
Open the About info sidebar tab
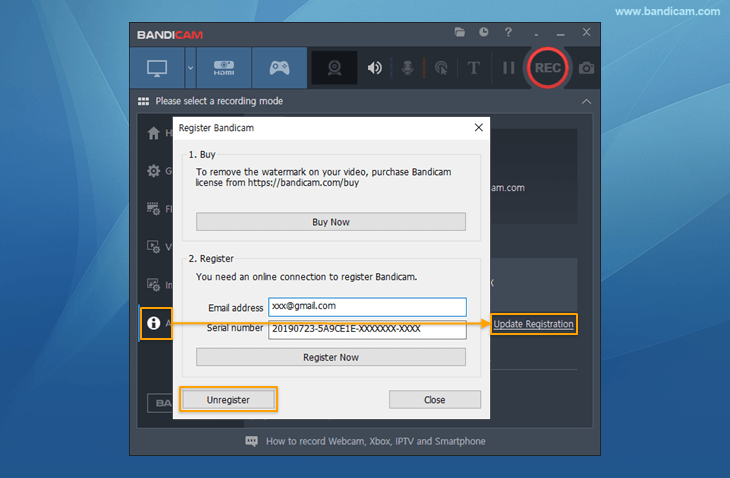[x=156, y=323]
